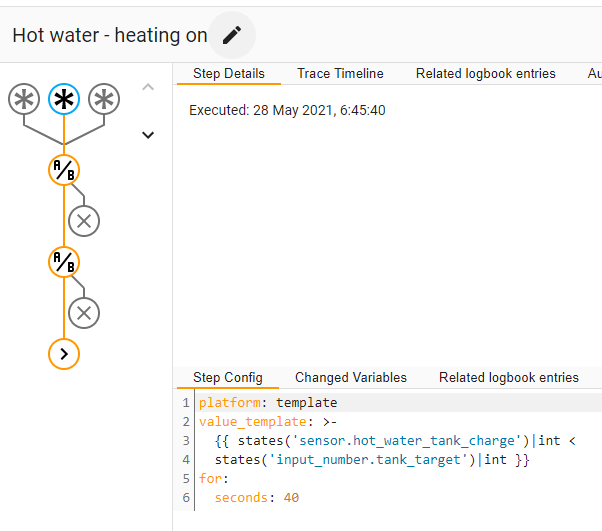Click the upper X branch-end node

pyautogui.click(x=84, y=221)
